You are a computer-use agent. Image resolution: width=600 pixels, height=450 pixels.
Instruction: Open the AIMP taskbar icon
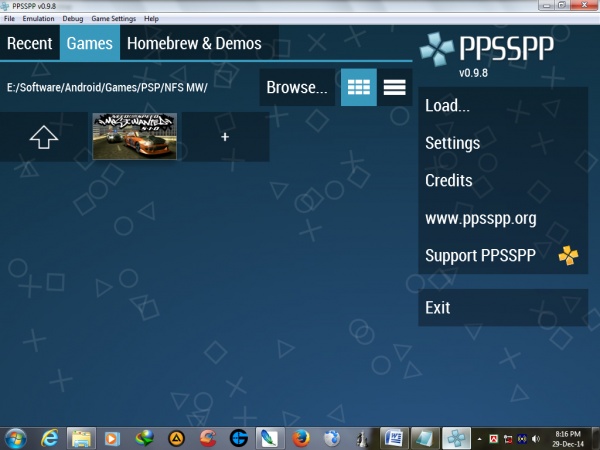pos(176,439)
